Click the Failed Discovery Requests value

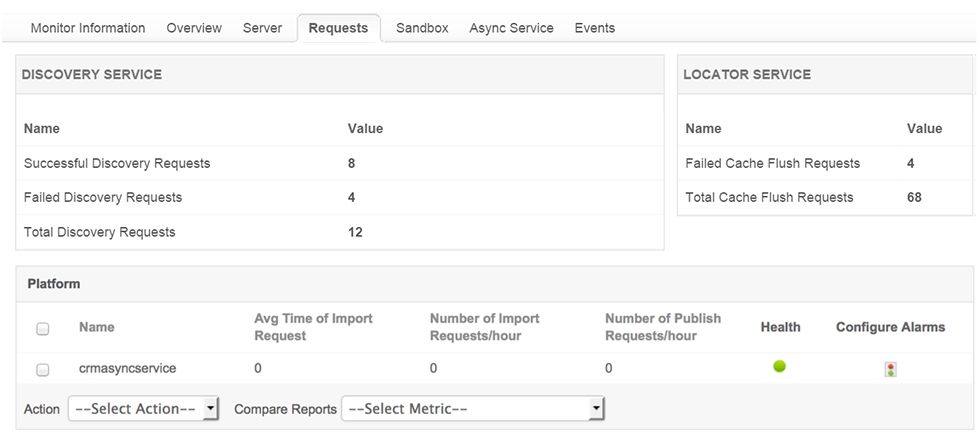tap(352, 197)
